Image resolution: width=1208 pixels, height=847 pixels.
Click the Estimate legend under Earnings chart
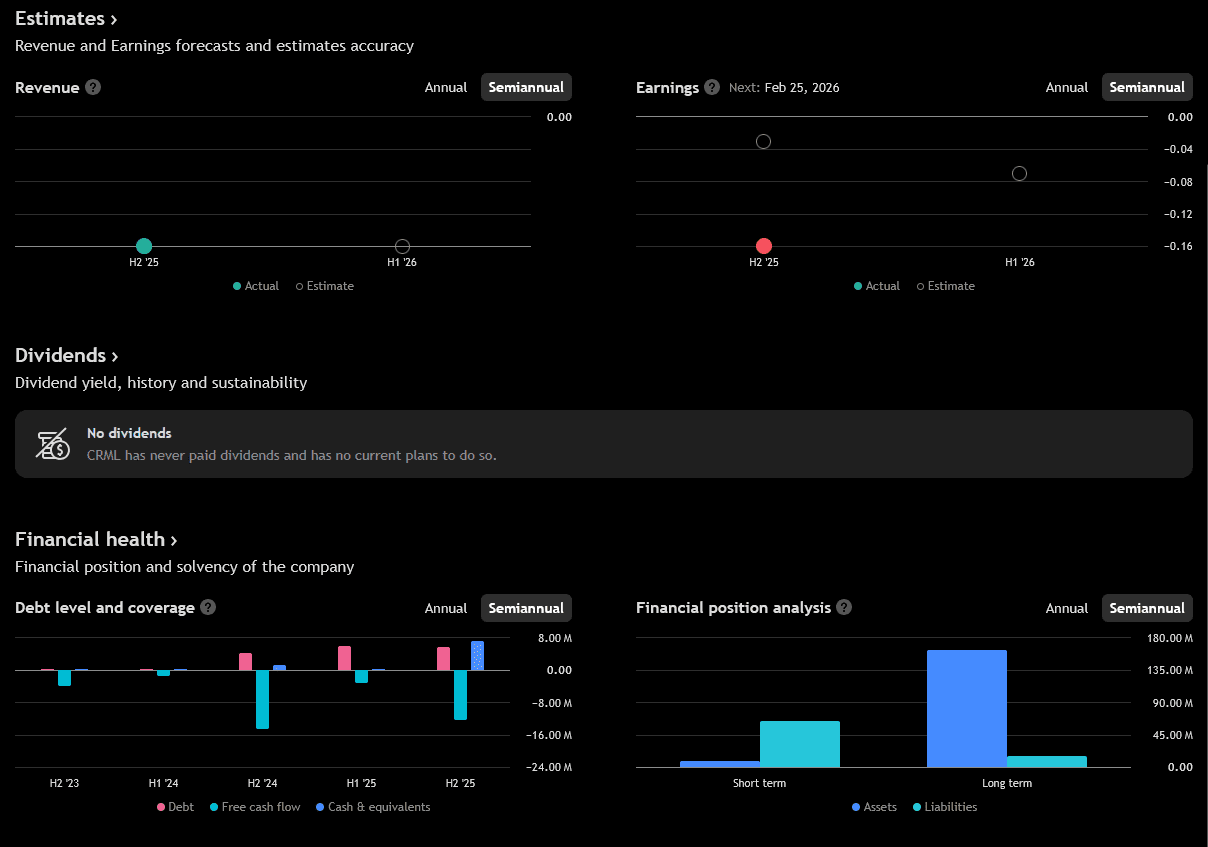[x=945, y=286]
